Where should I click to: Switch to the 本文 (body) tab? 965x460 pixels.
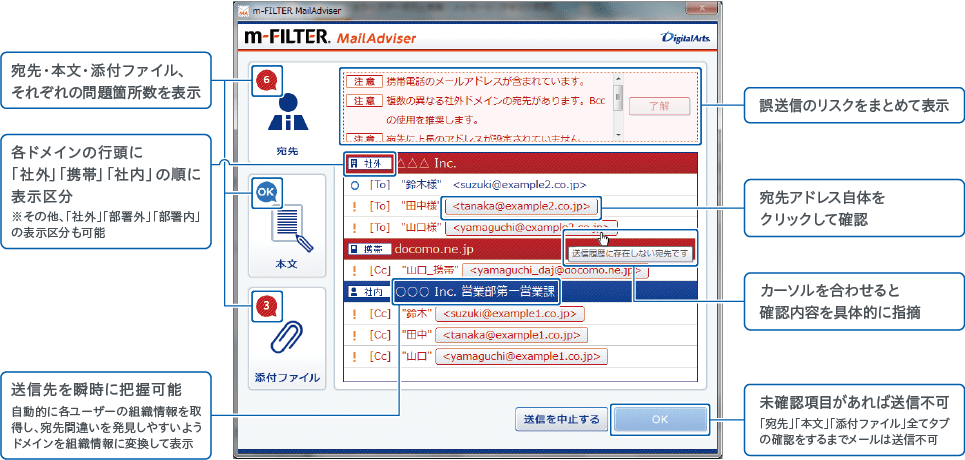pyautogui.click(x=287, y=226)
